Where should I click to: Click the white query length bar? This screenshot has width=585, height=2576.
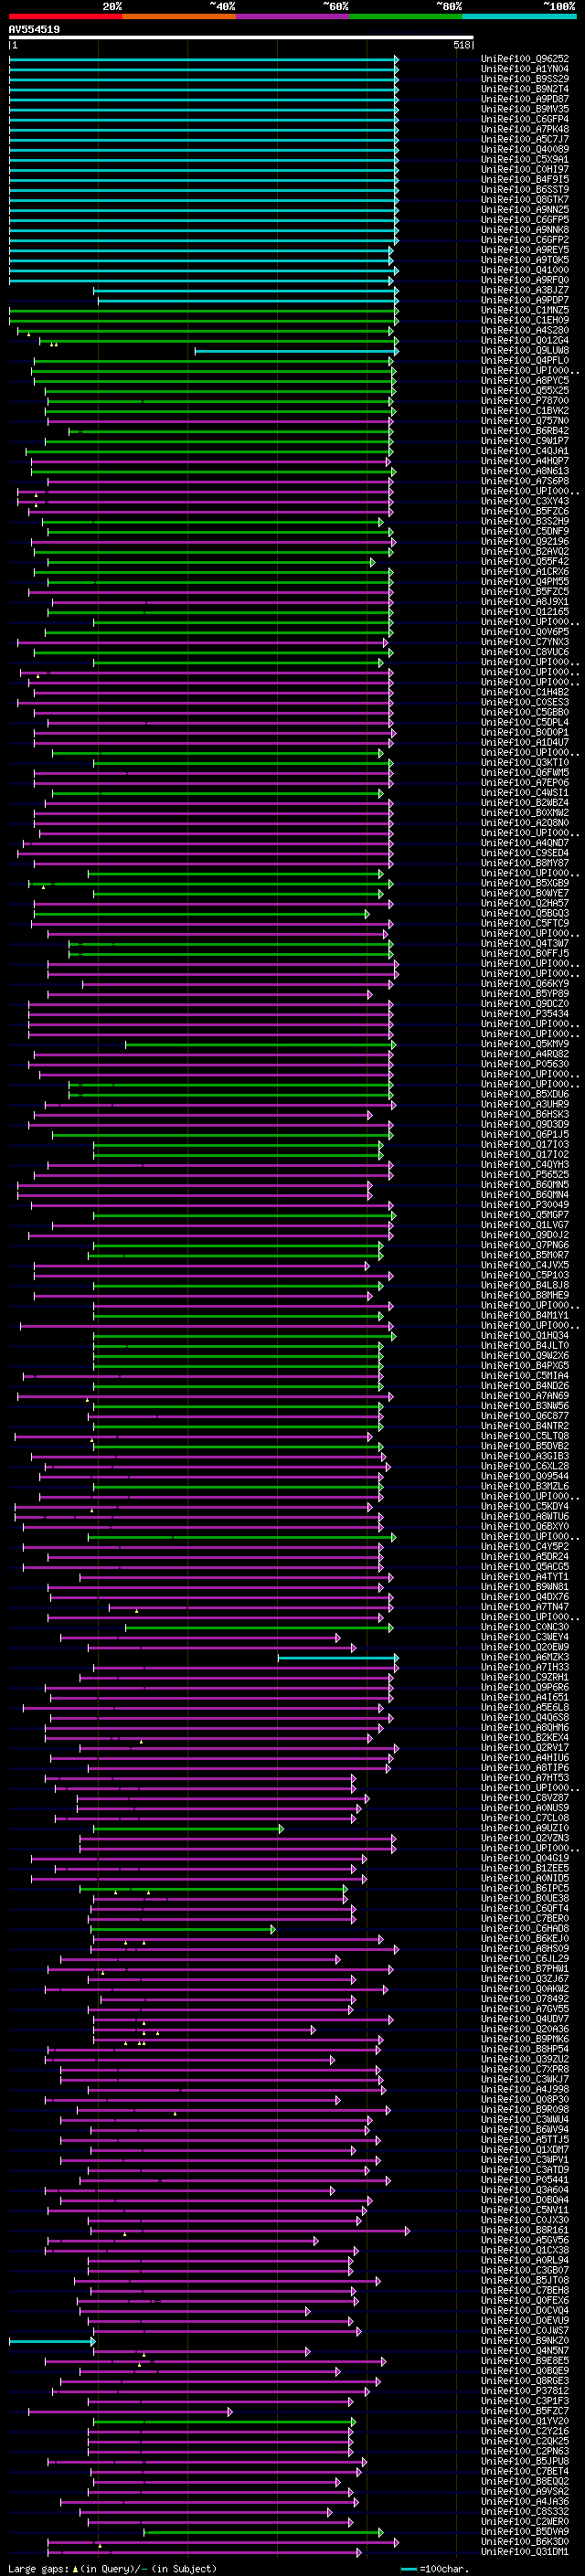pyautogui.click(x=241, y=38)
